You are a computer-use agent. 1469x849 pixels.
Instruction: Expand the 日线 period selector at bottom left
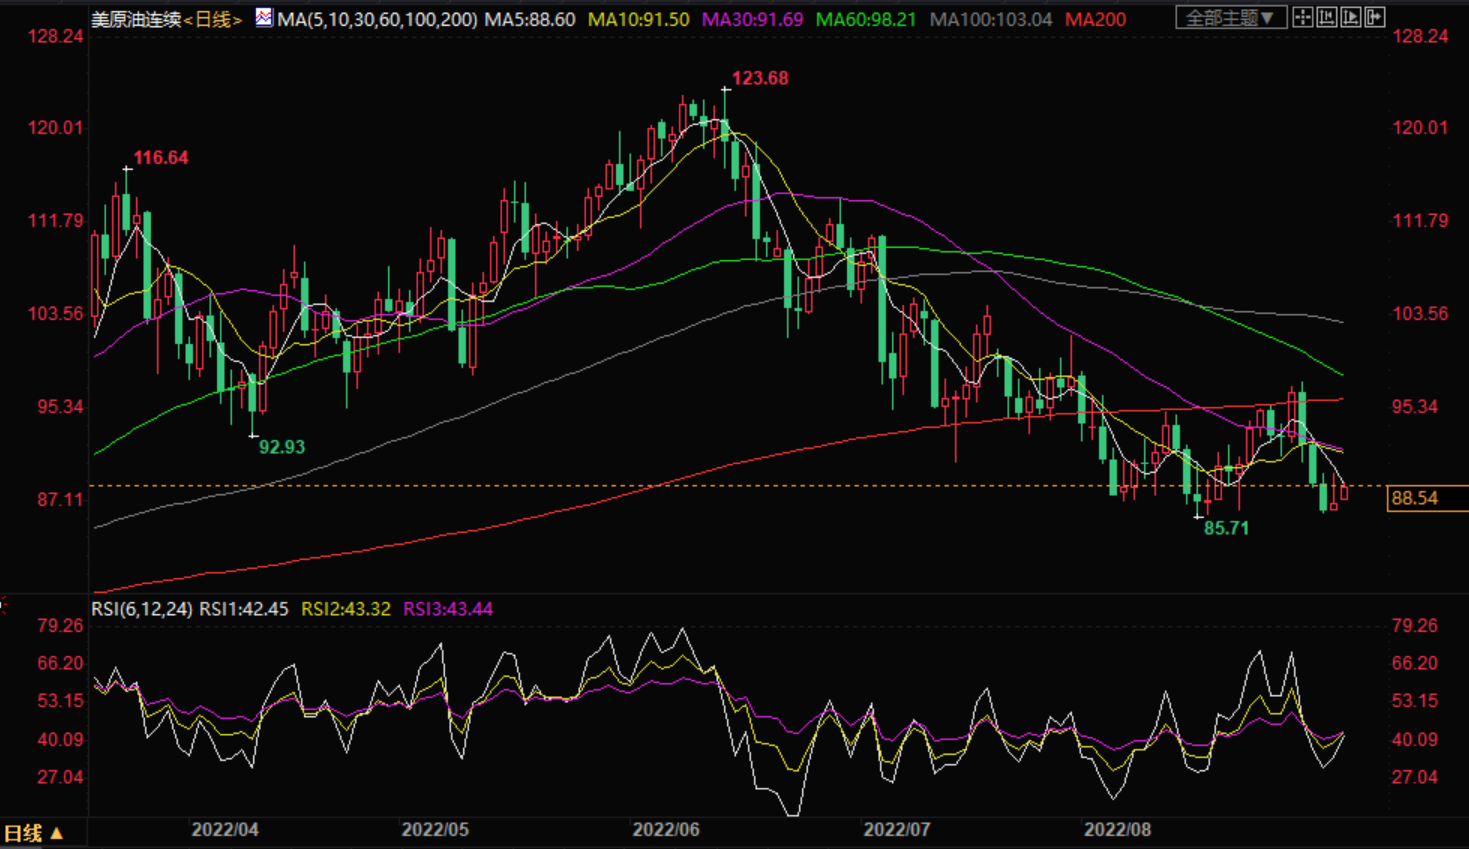pyautogui.click(x=33, y=833)
